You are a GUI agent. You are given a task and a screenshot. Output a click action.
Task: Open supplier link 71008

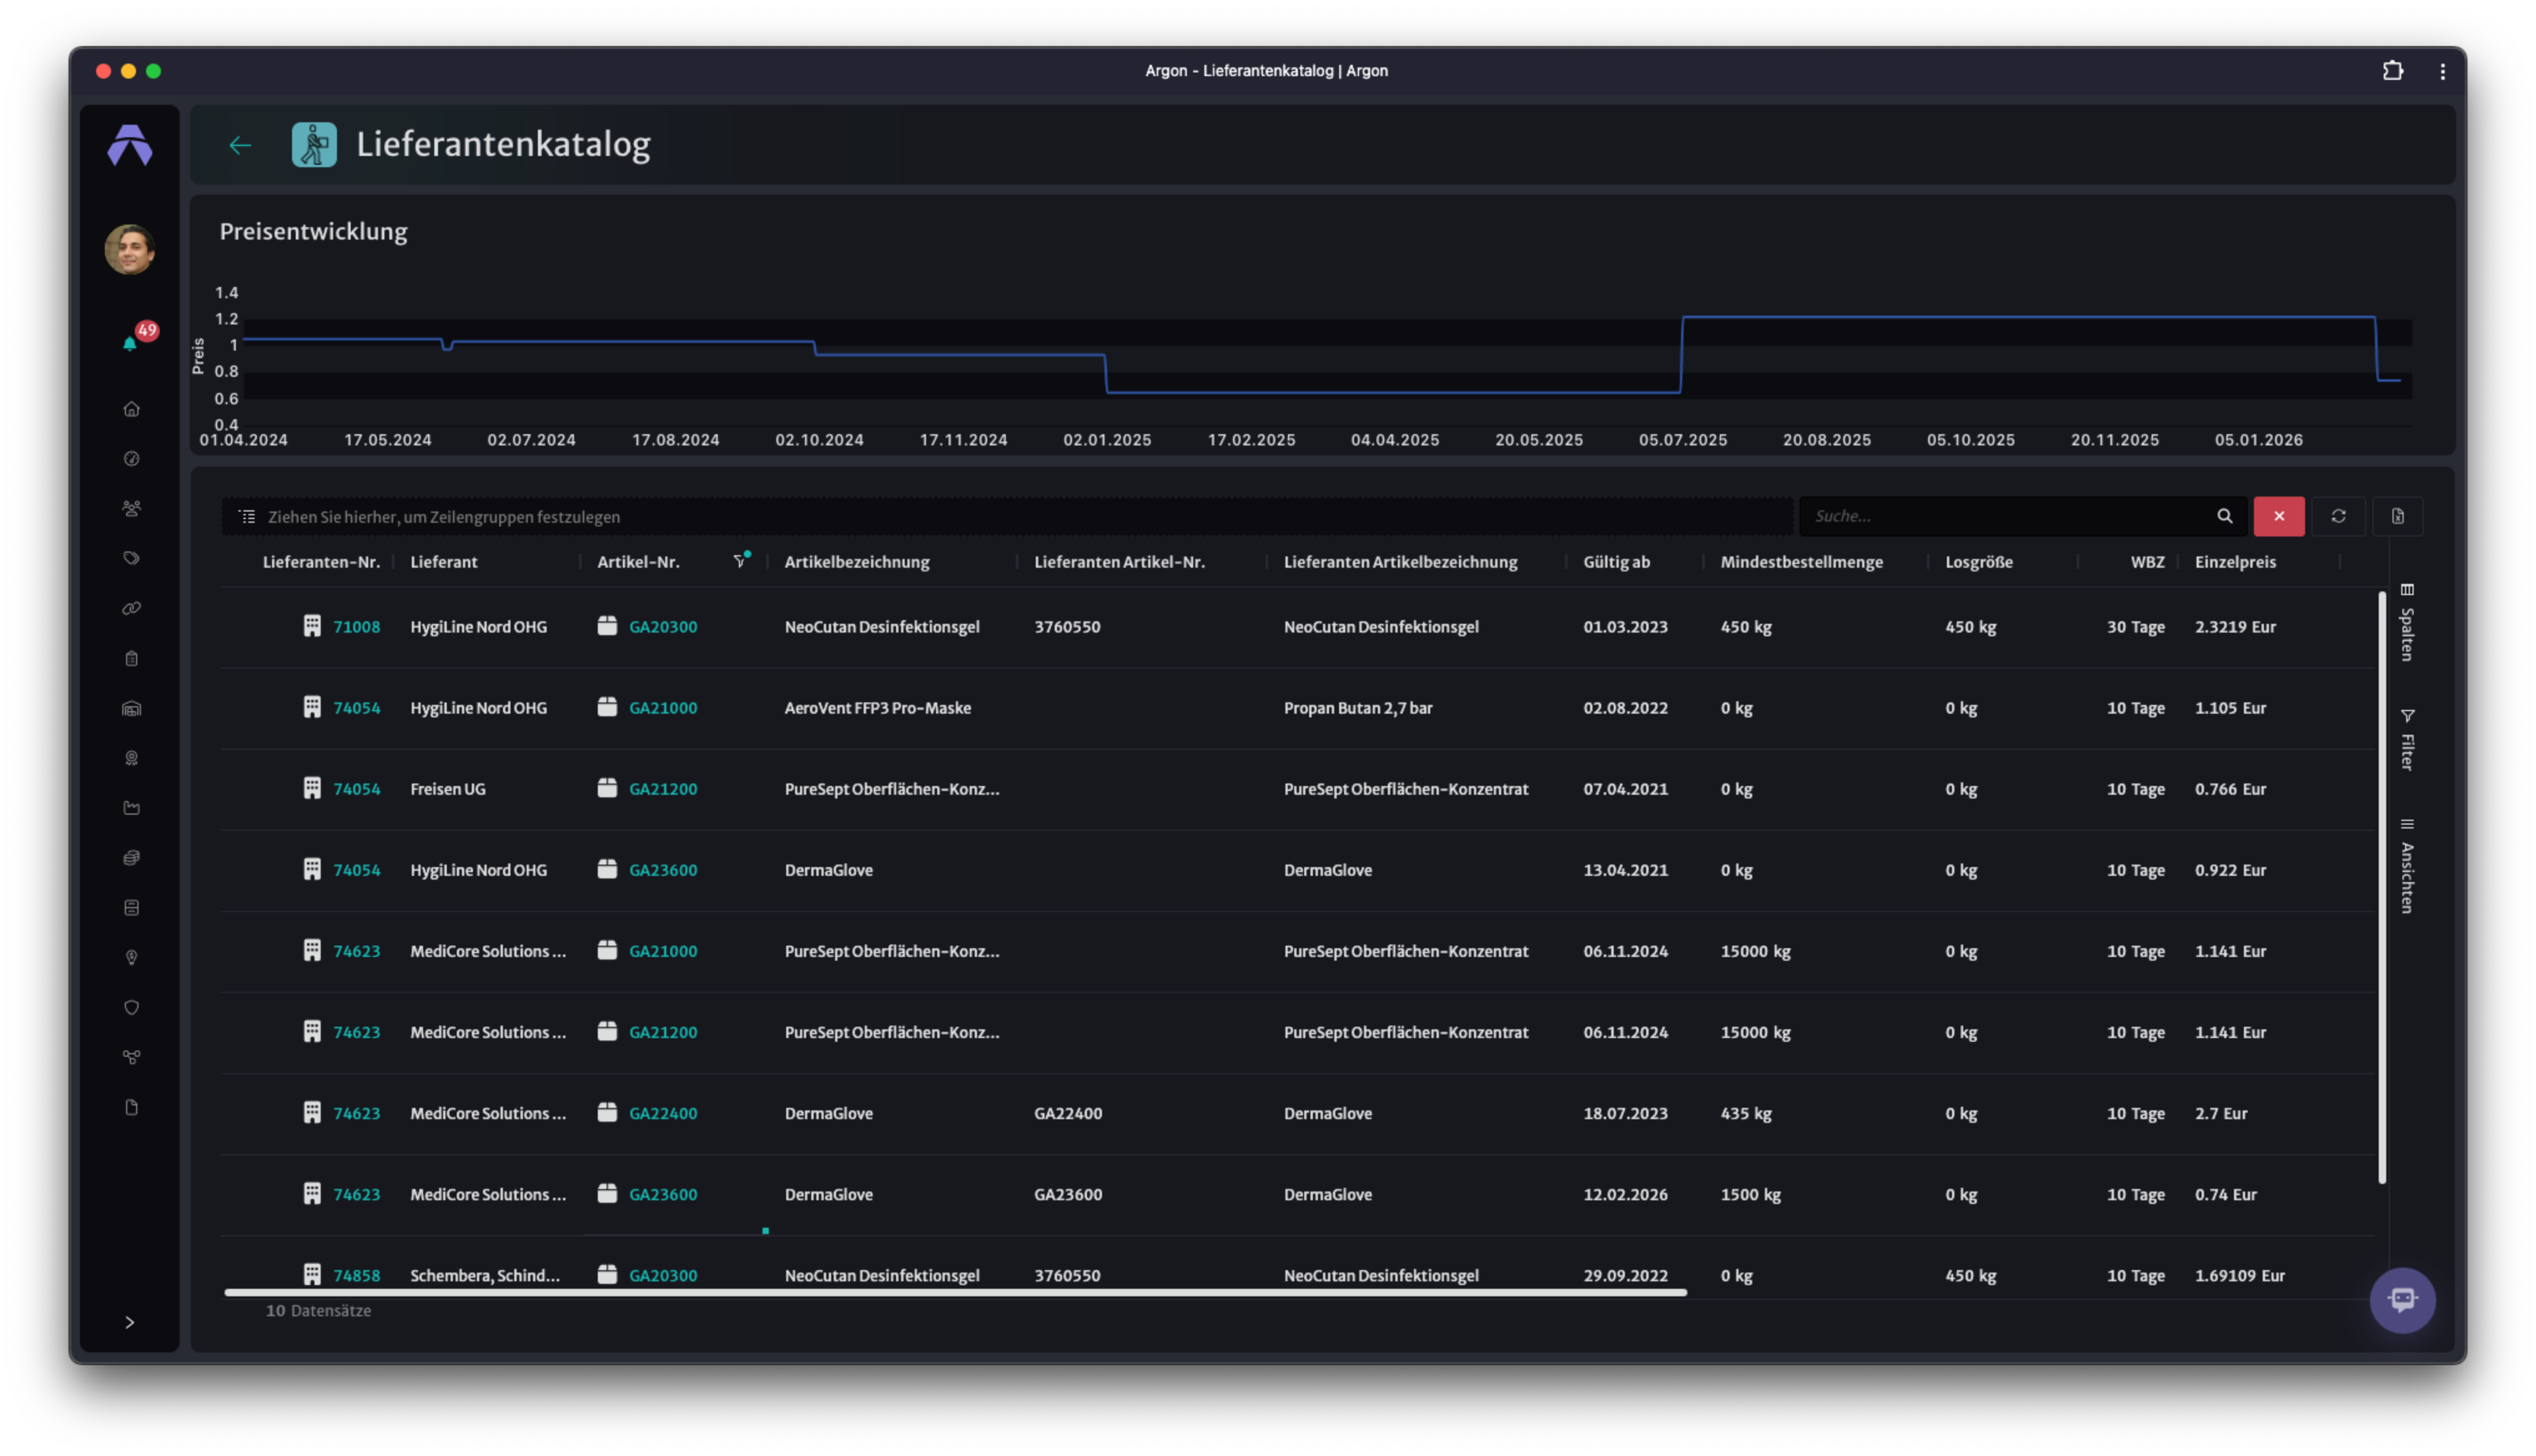357,627
